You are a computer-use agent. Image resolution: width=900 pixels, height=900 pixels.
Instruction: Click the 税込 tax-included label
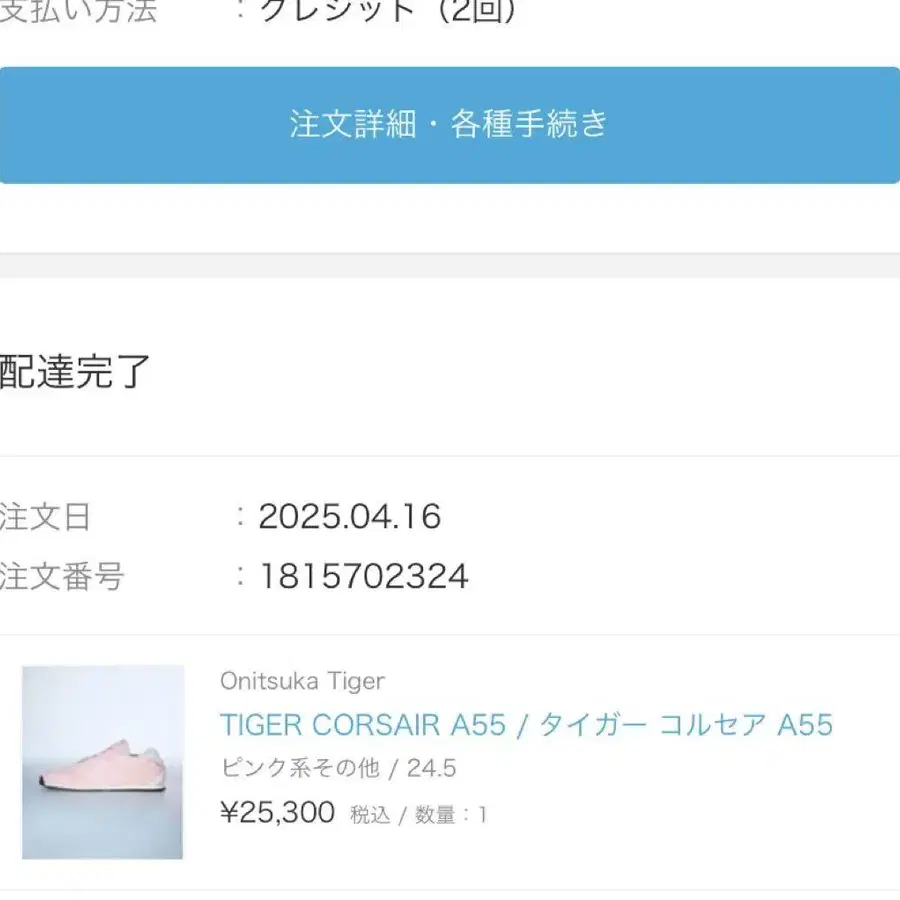click(370, 815)
